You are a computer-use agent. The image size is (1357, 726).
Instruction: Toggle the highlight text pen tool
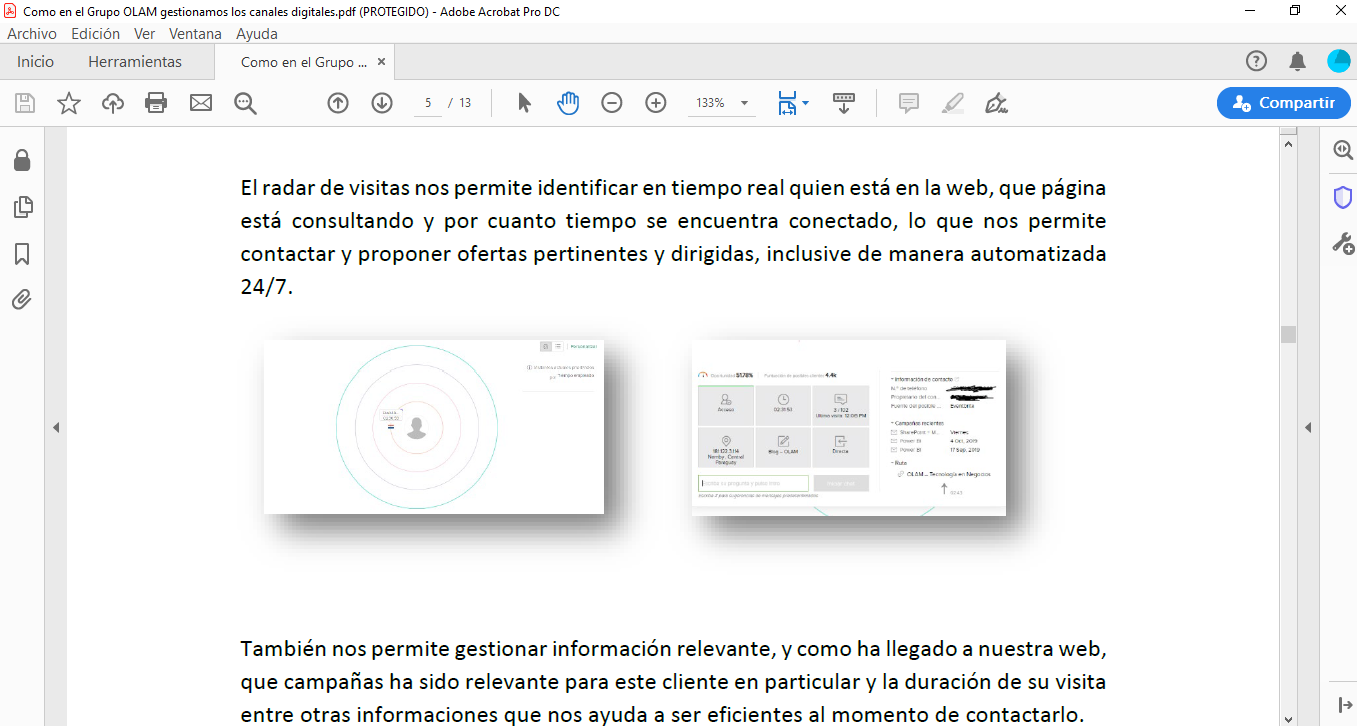pyautogui.click(x=953, y=103)
